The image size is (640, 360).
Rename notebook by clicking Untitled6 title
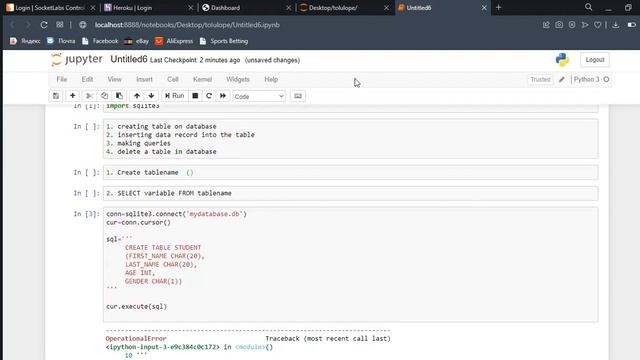point(129,59)
